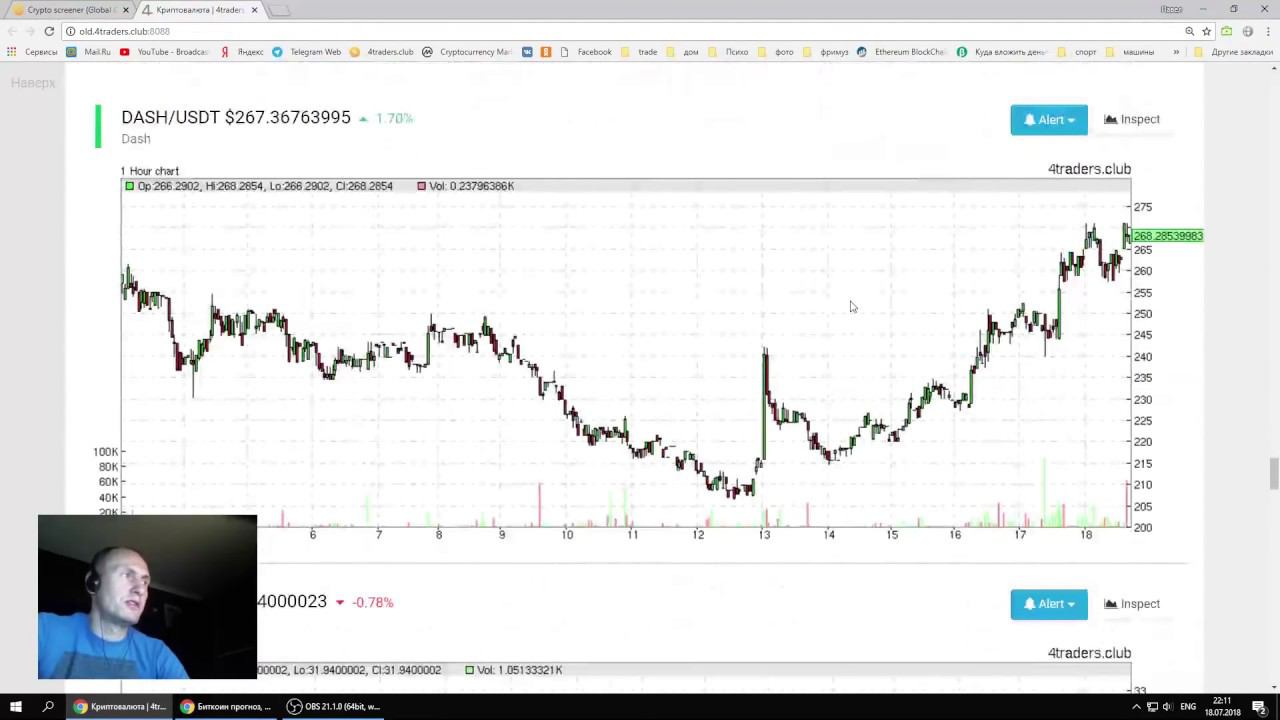Reload the page with the refresh icon
Screen dimensions: 1280x720
point(49,31)
